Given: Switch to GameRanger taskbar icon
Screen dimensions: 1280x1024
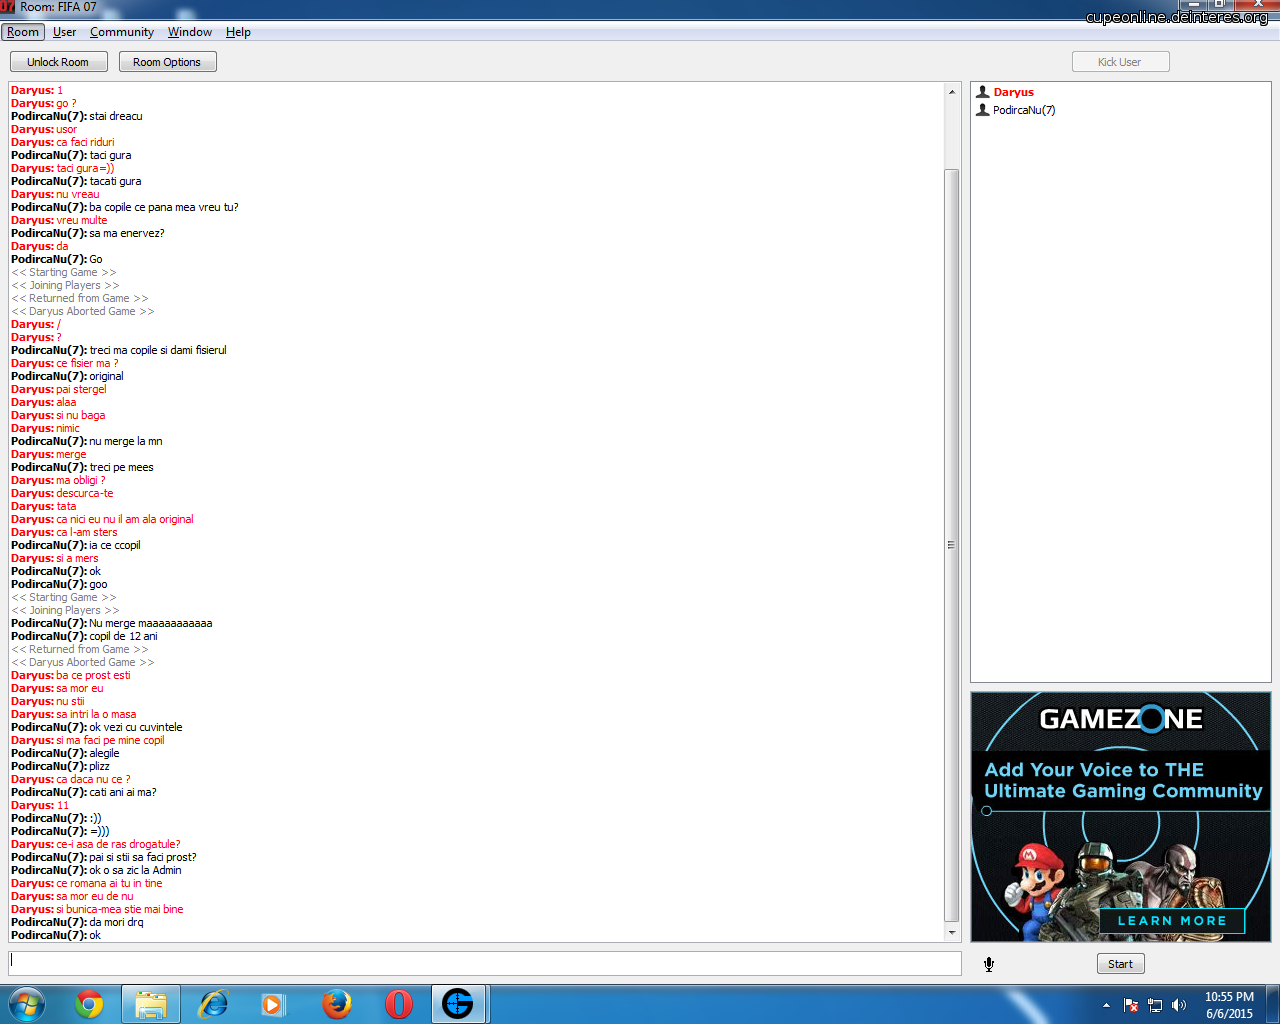Looking at the screenshot, I should pyautogui.click(x=458, y=1004).
